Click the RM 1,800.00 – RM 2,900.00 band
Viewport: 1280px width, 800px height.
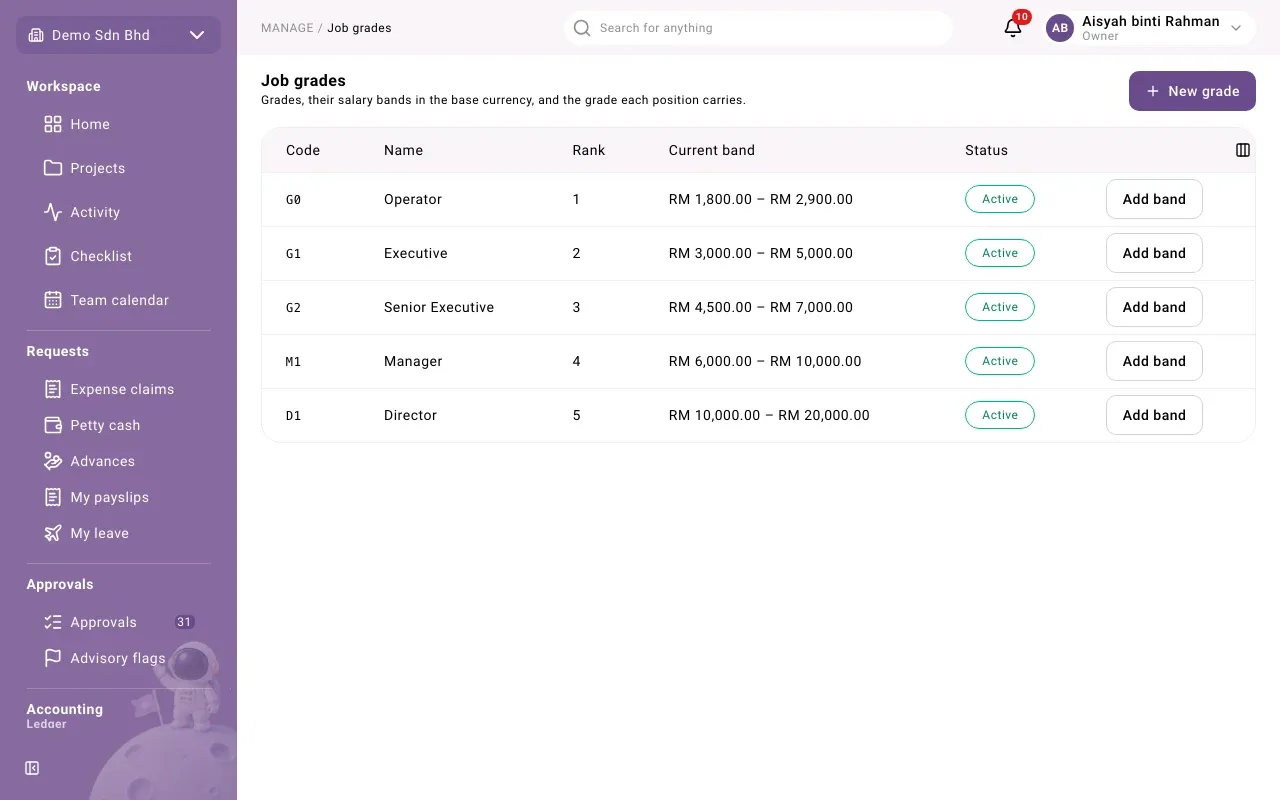761,199
